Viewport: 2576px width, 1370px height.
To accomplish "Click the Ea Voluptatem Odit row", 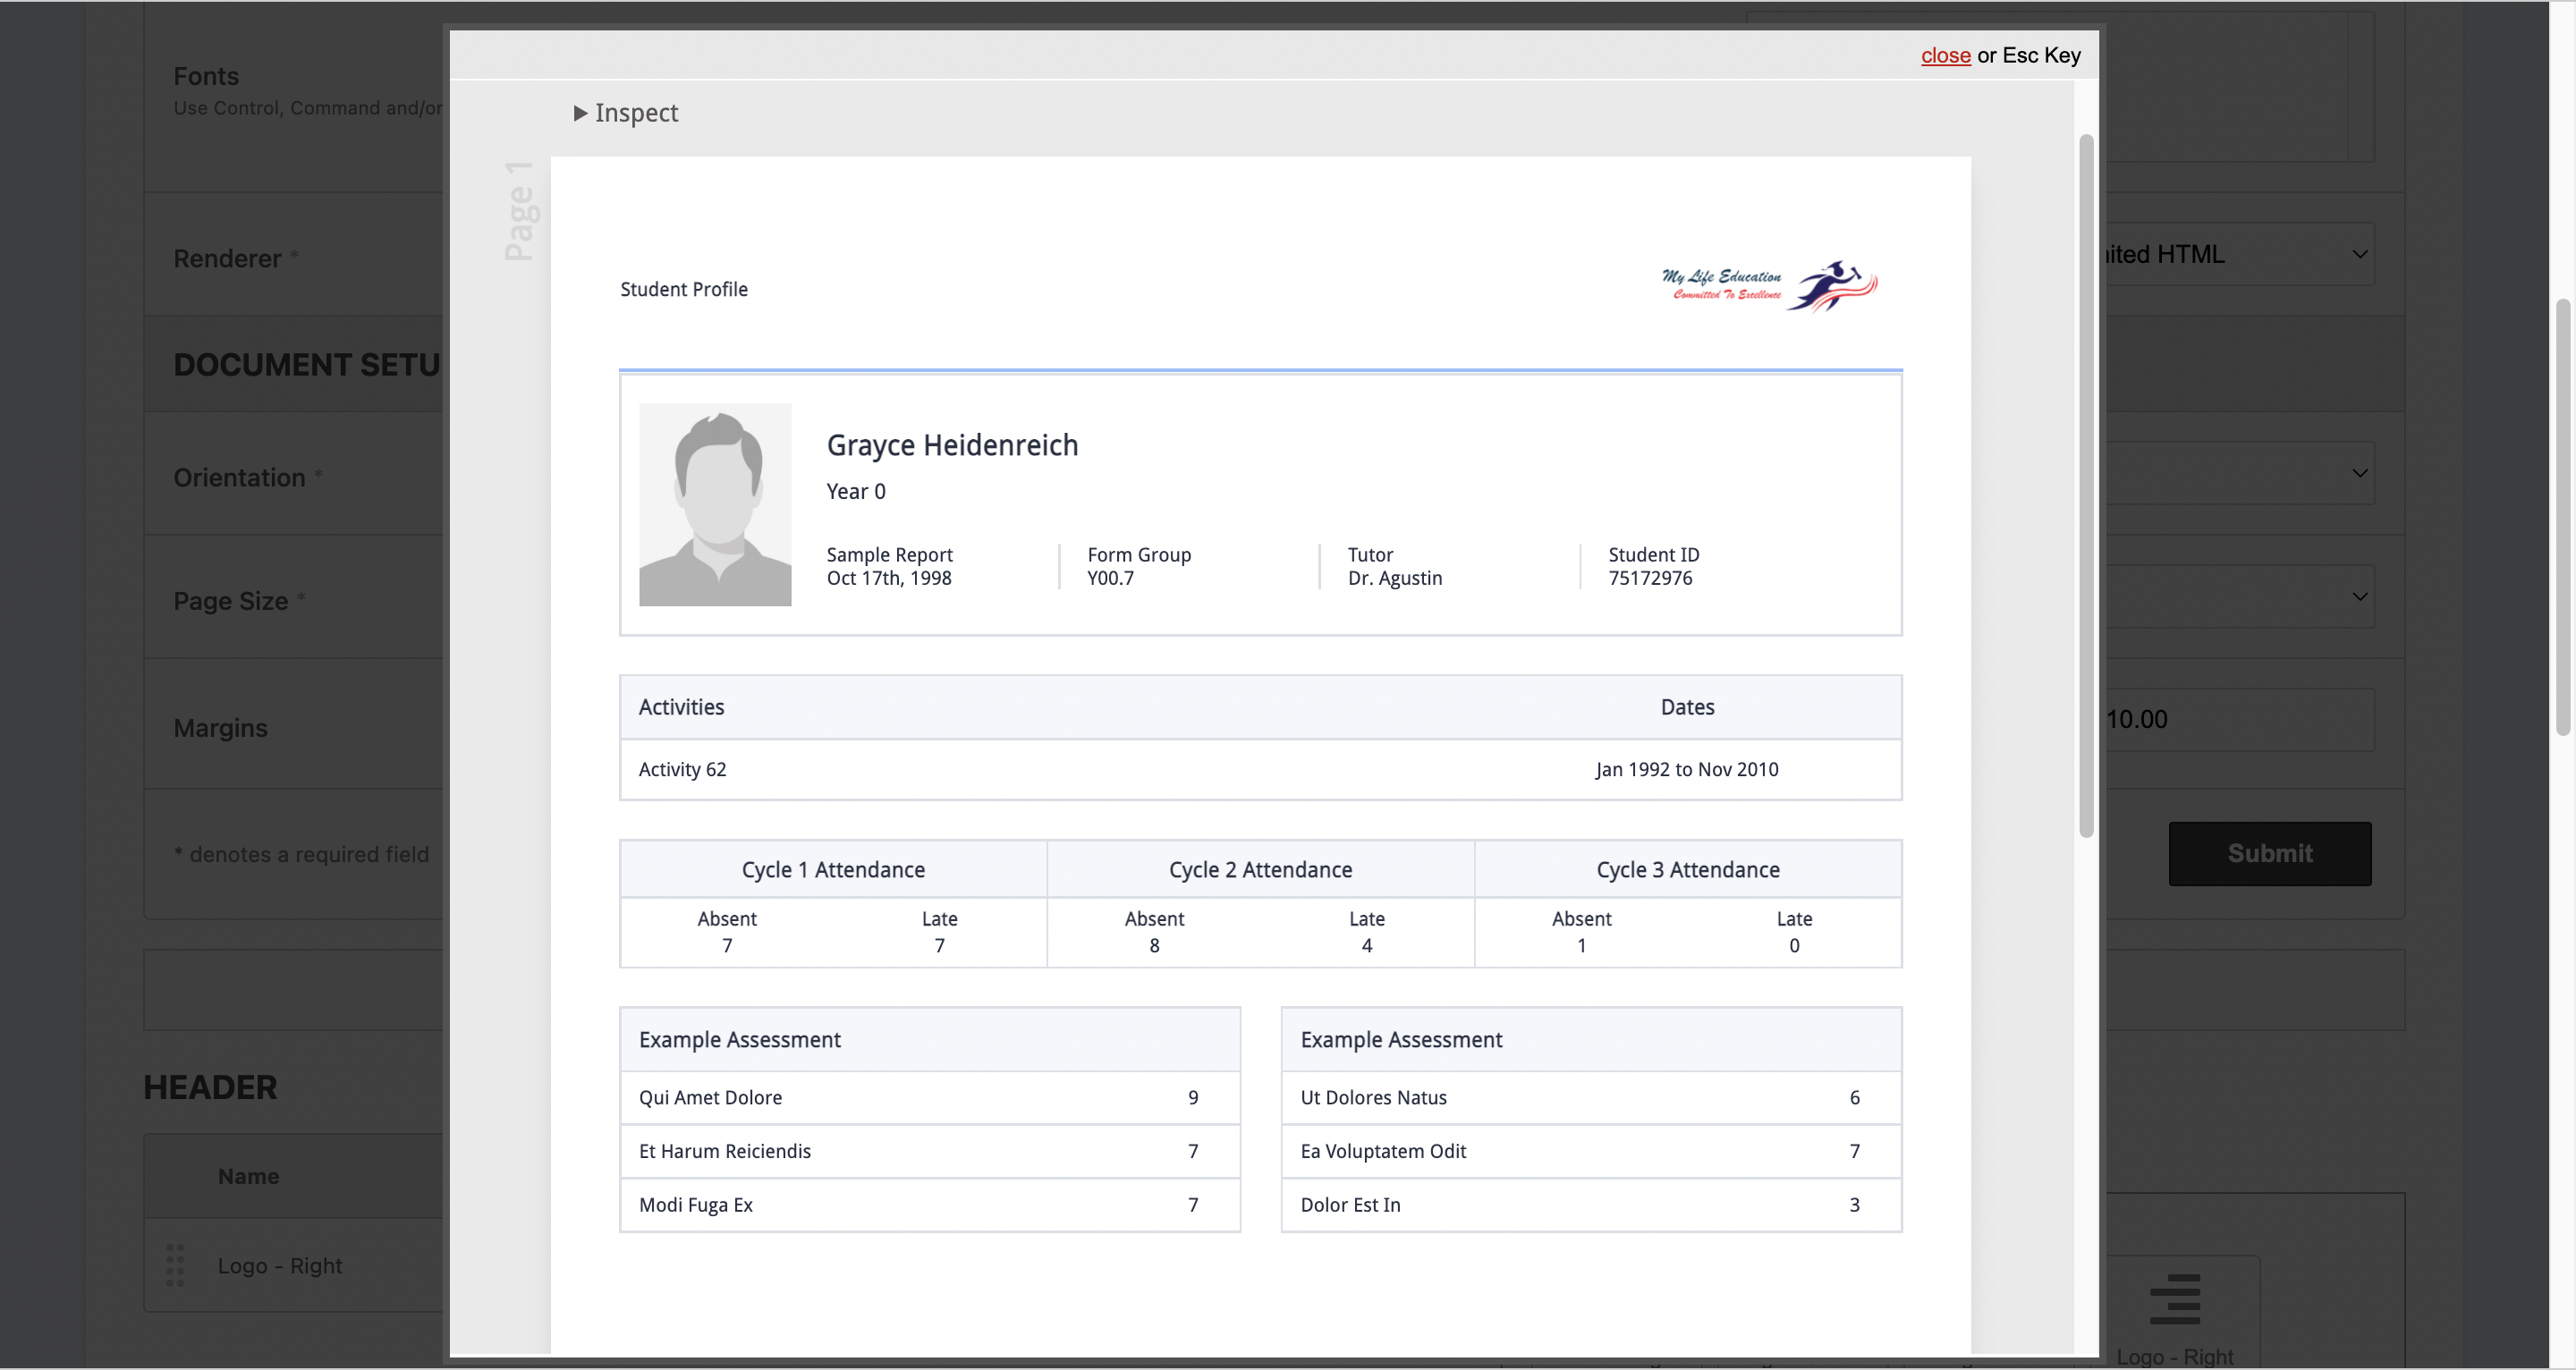I will 1591,1151.
